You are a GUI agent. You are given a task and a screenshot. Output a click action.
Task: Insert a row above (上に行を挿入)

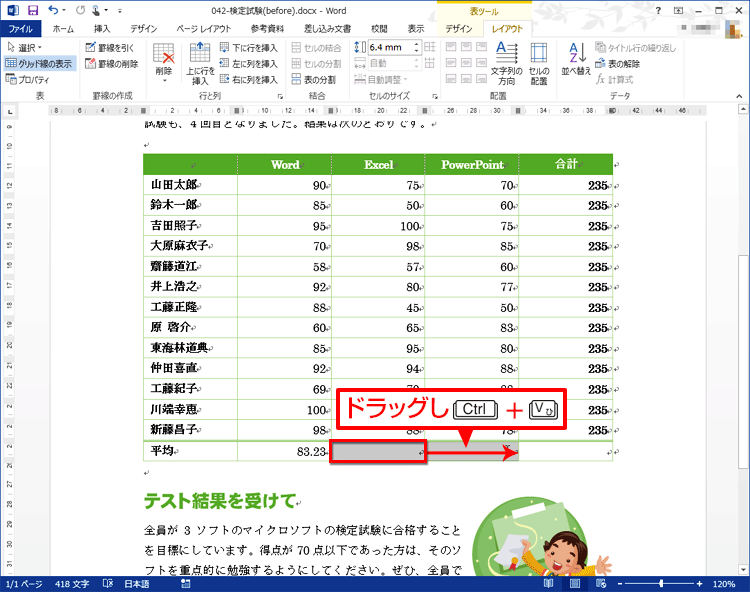[x=200, y=63]
